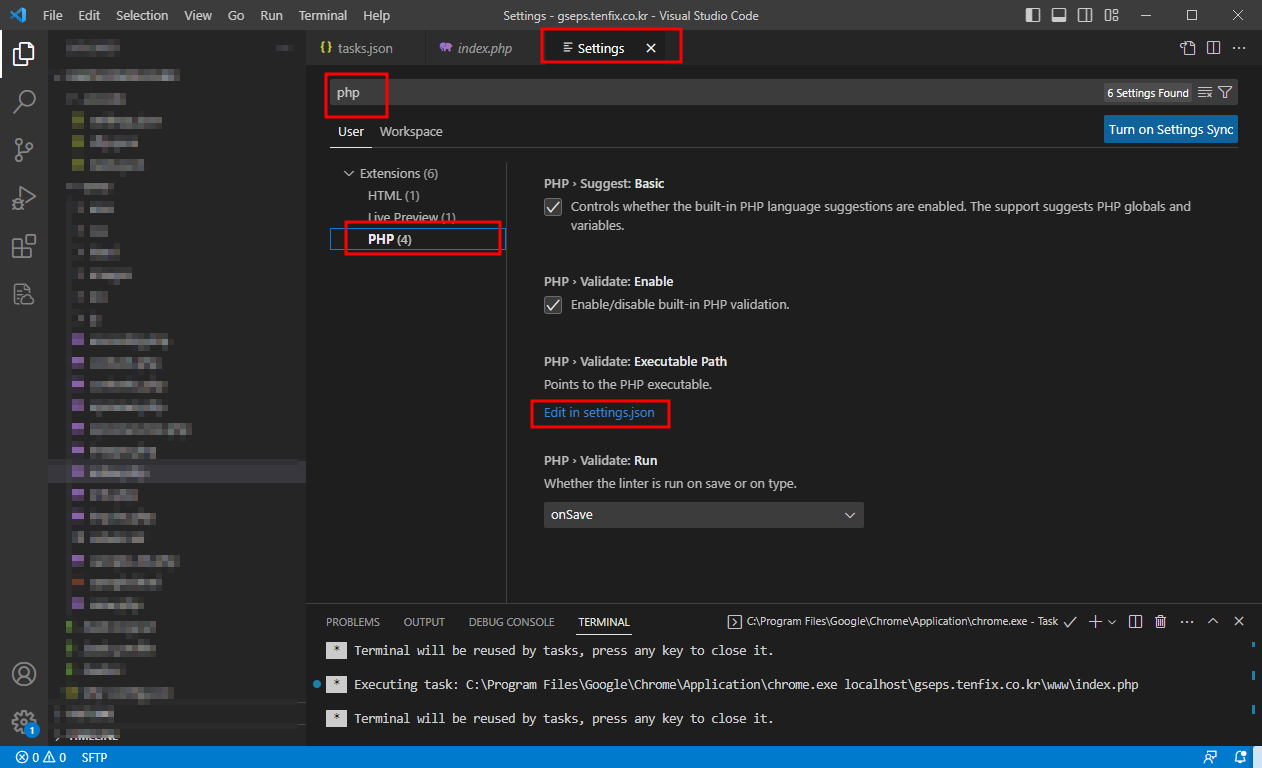Open the PHP Validate Run onSave dropdown
This screenshot has width=1262, height=768.
(703, 515)
